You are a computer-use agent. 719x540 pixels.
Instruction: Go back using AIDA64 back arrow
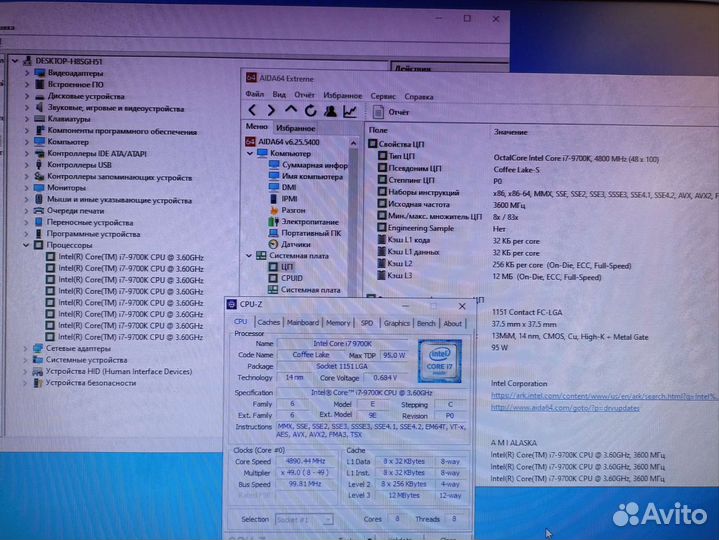(x=252, y=110)
